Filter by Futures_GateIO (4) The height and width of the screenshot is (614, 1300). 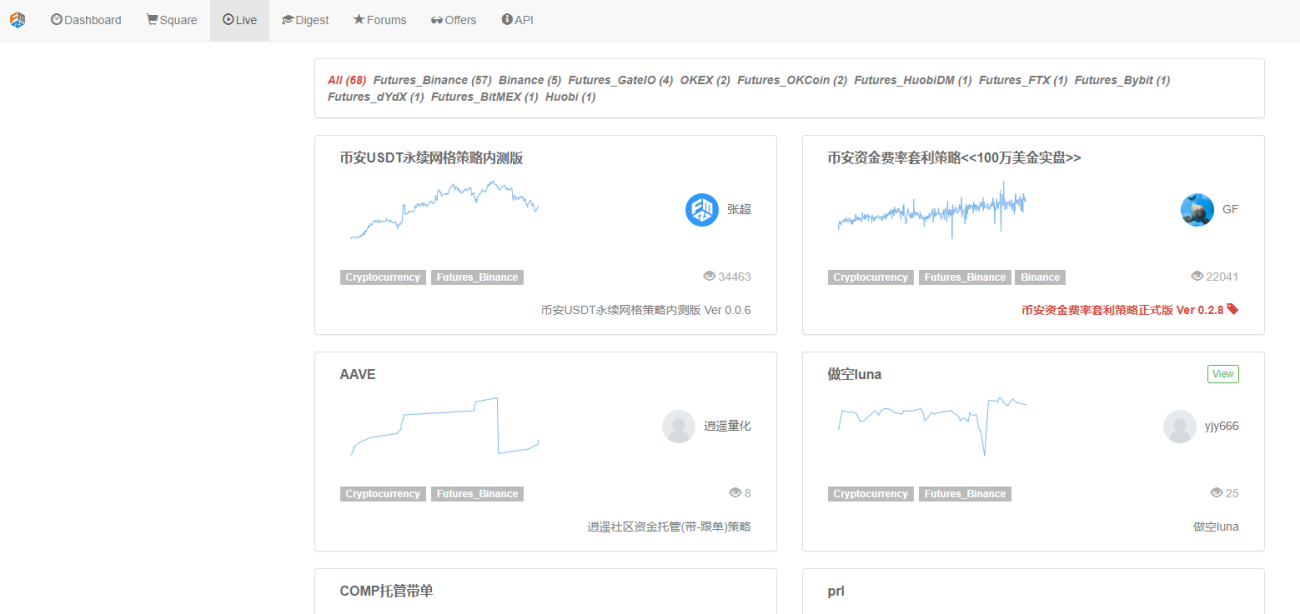tap(620, 80)
